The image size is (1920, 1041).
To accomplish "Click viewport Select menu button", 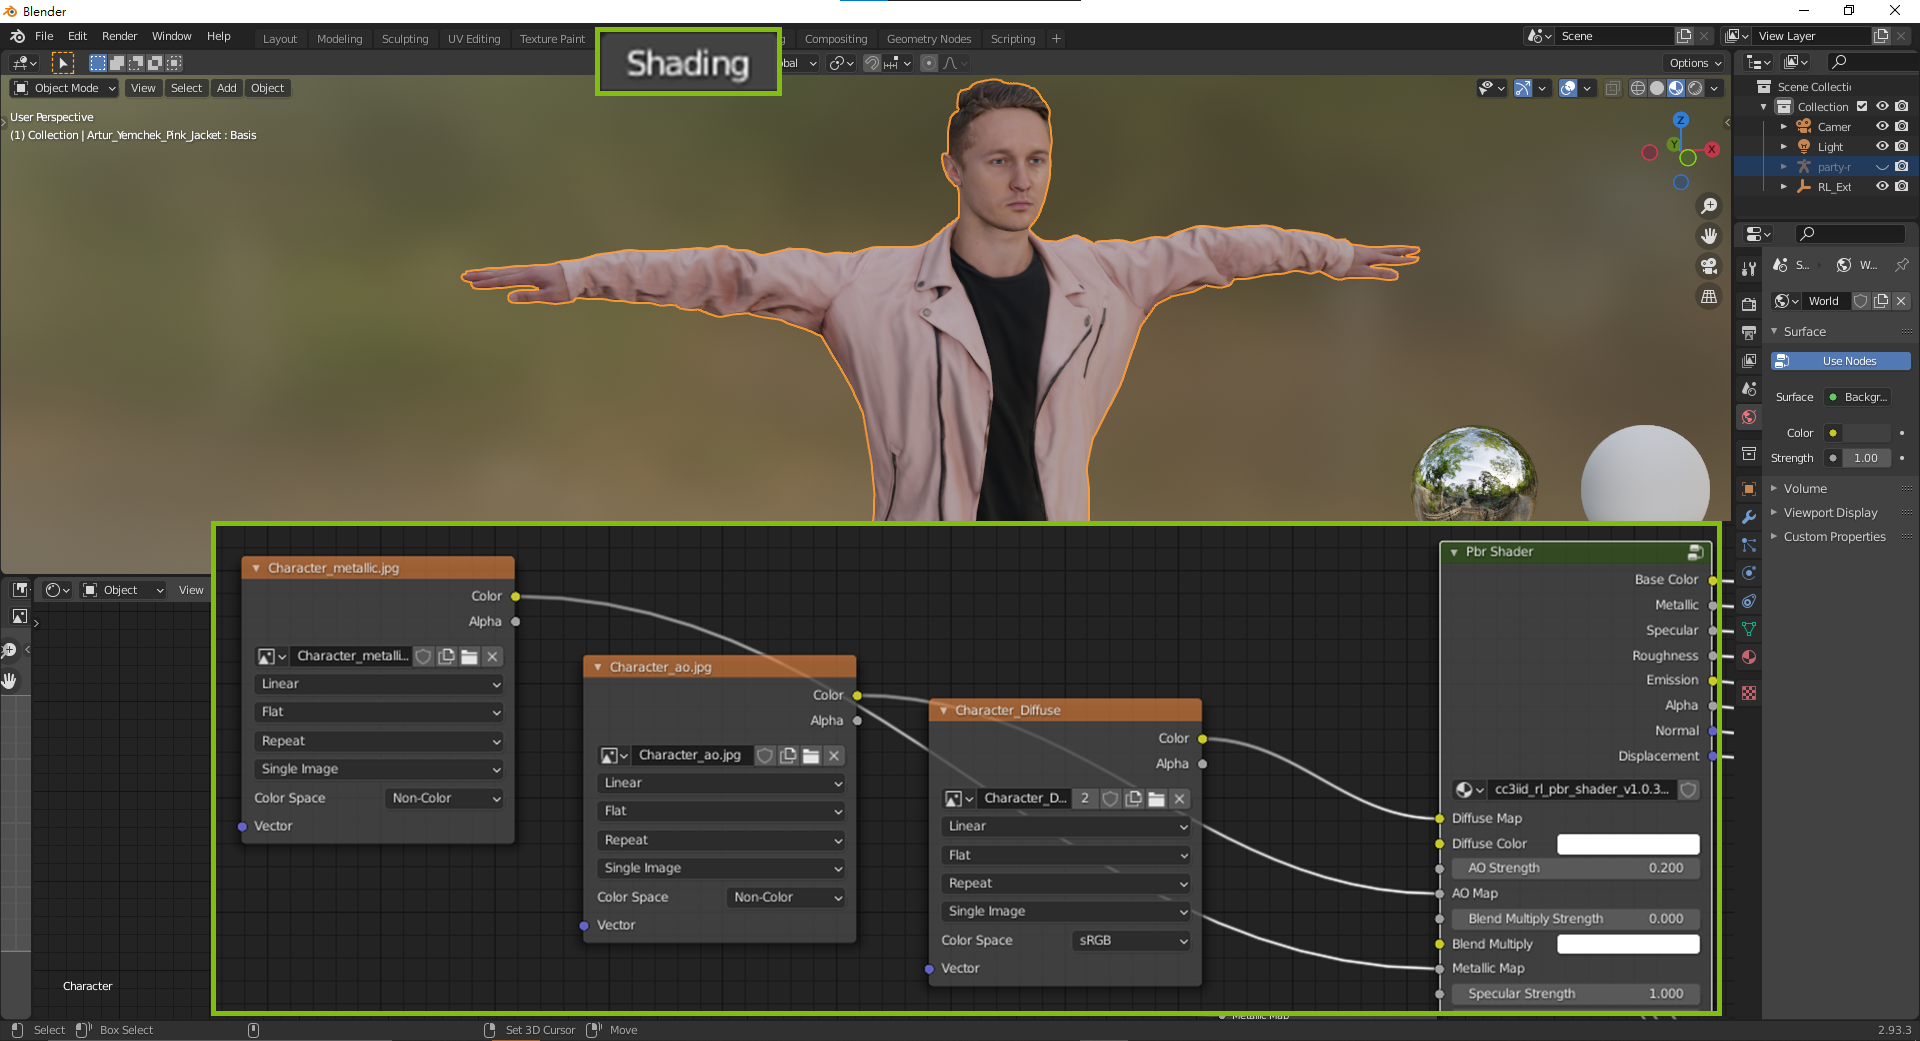I will (x=186, y=88).
